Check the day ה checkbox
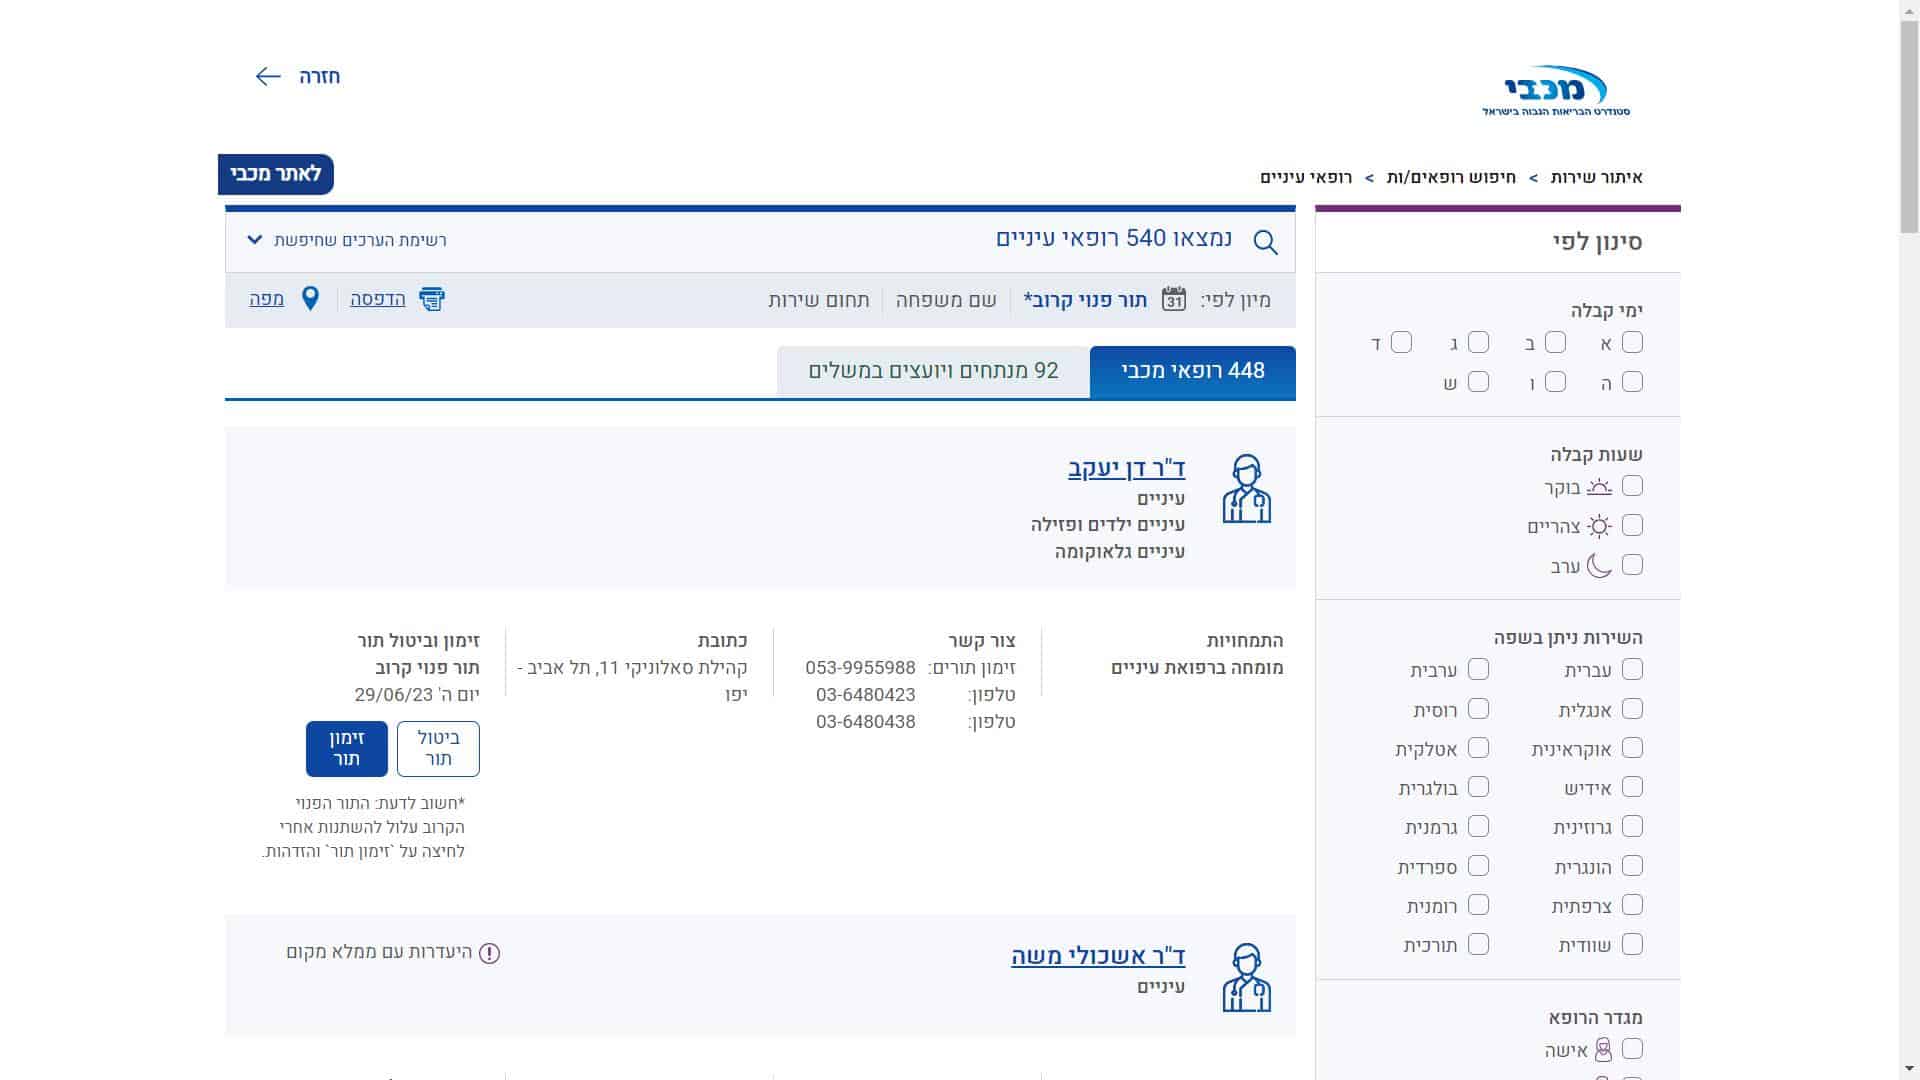This screenshot has height=1080, width=1920. pyautogui.click(x=1632, y=381)
